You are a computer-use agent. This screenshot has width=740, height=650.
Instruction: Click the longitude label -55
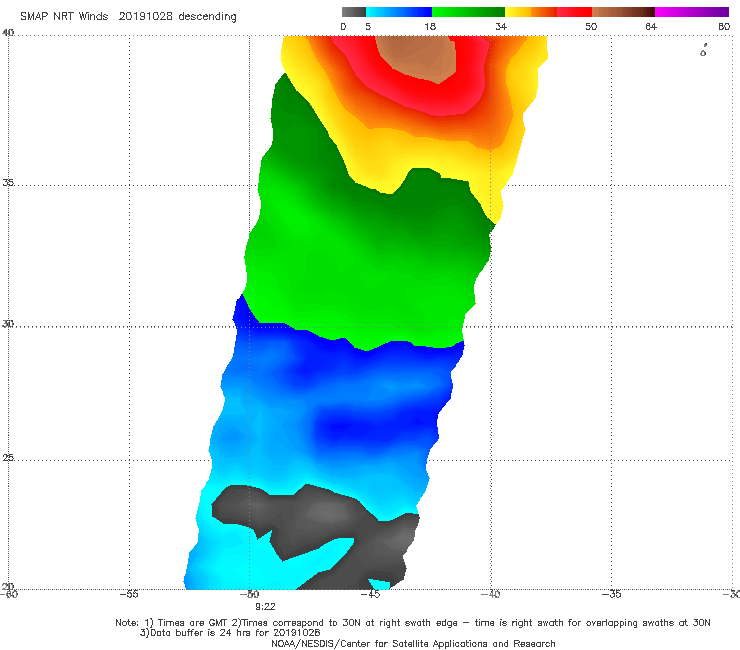tap(129, 594)
